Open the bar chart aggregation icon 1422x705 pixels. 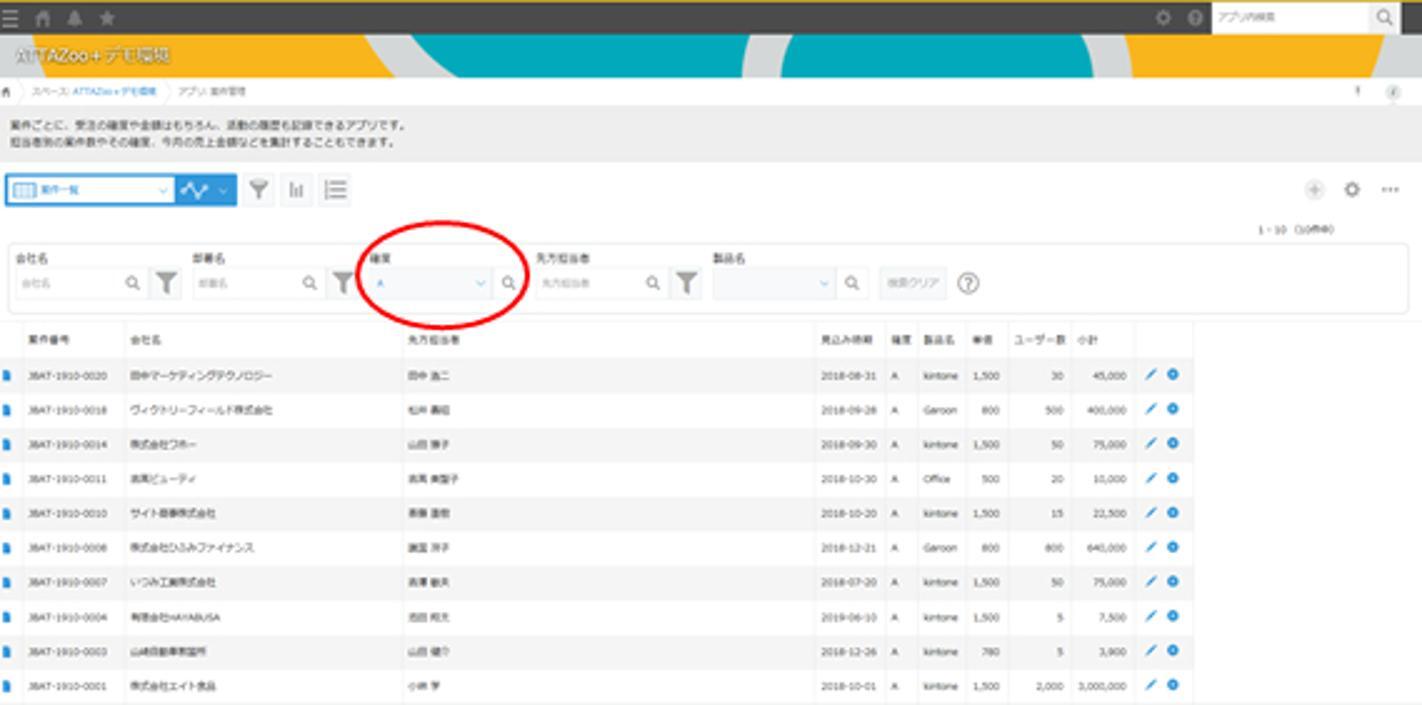coord(297,190)
